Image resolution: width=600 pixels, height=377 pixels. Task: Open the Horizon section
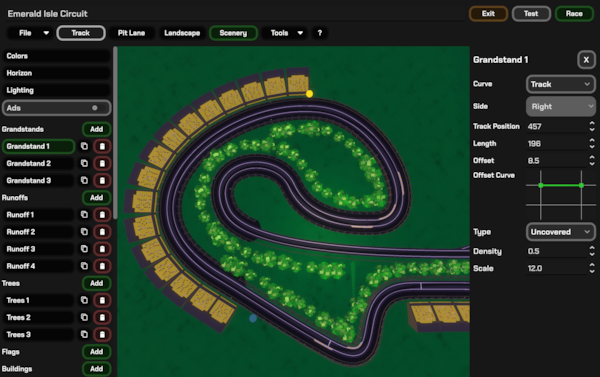(57, 73)
